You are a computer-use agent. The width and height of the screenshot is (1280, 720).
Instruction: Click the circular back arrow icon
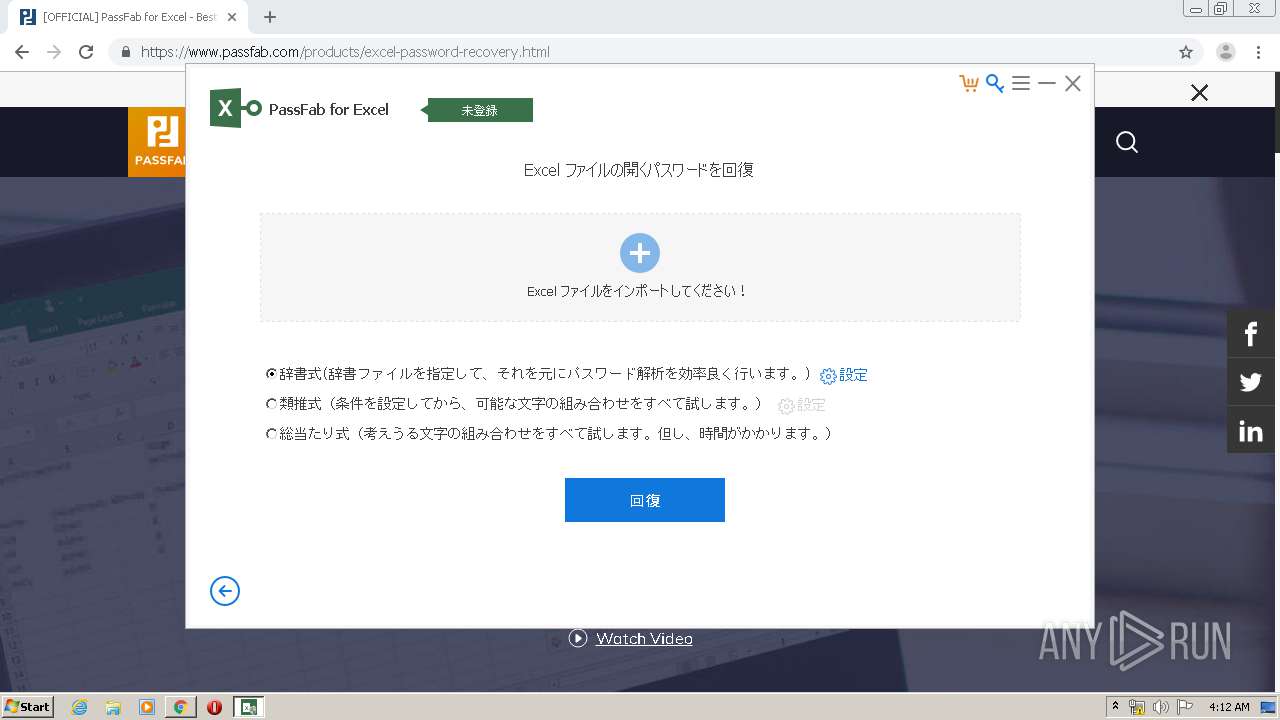tap(225, 591)
